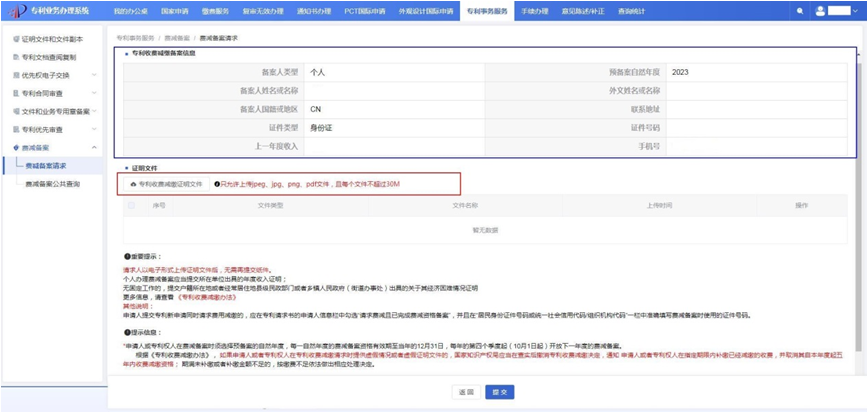
Task: Click 费减备案 in the breadcrumb
Action: [177, 38]
